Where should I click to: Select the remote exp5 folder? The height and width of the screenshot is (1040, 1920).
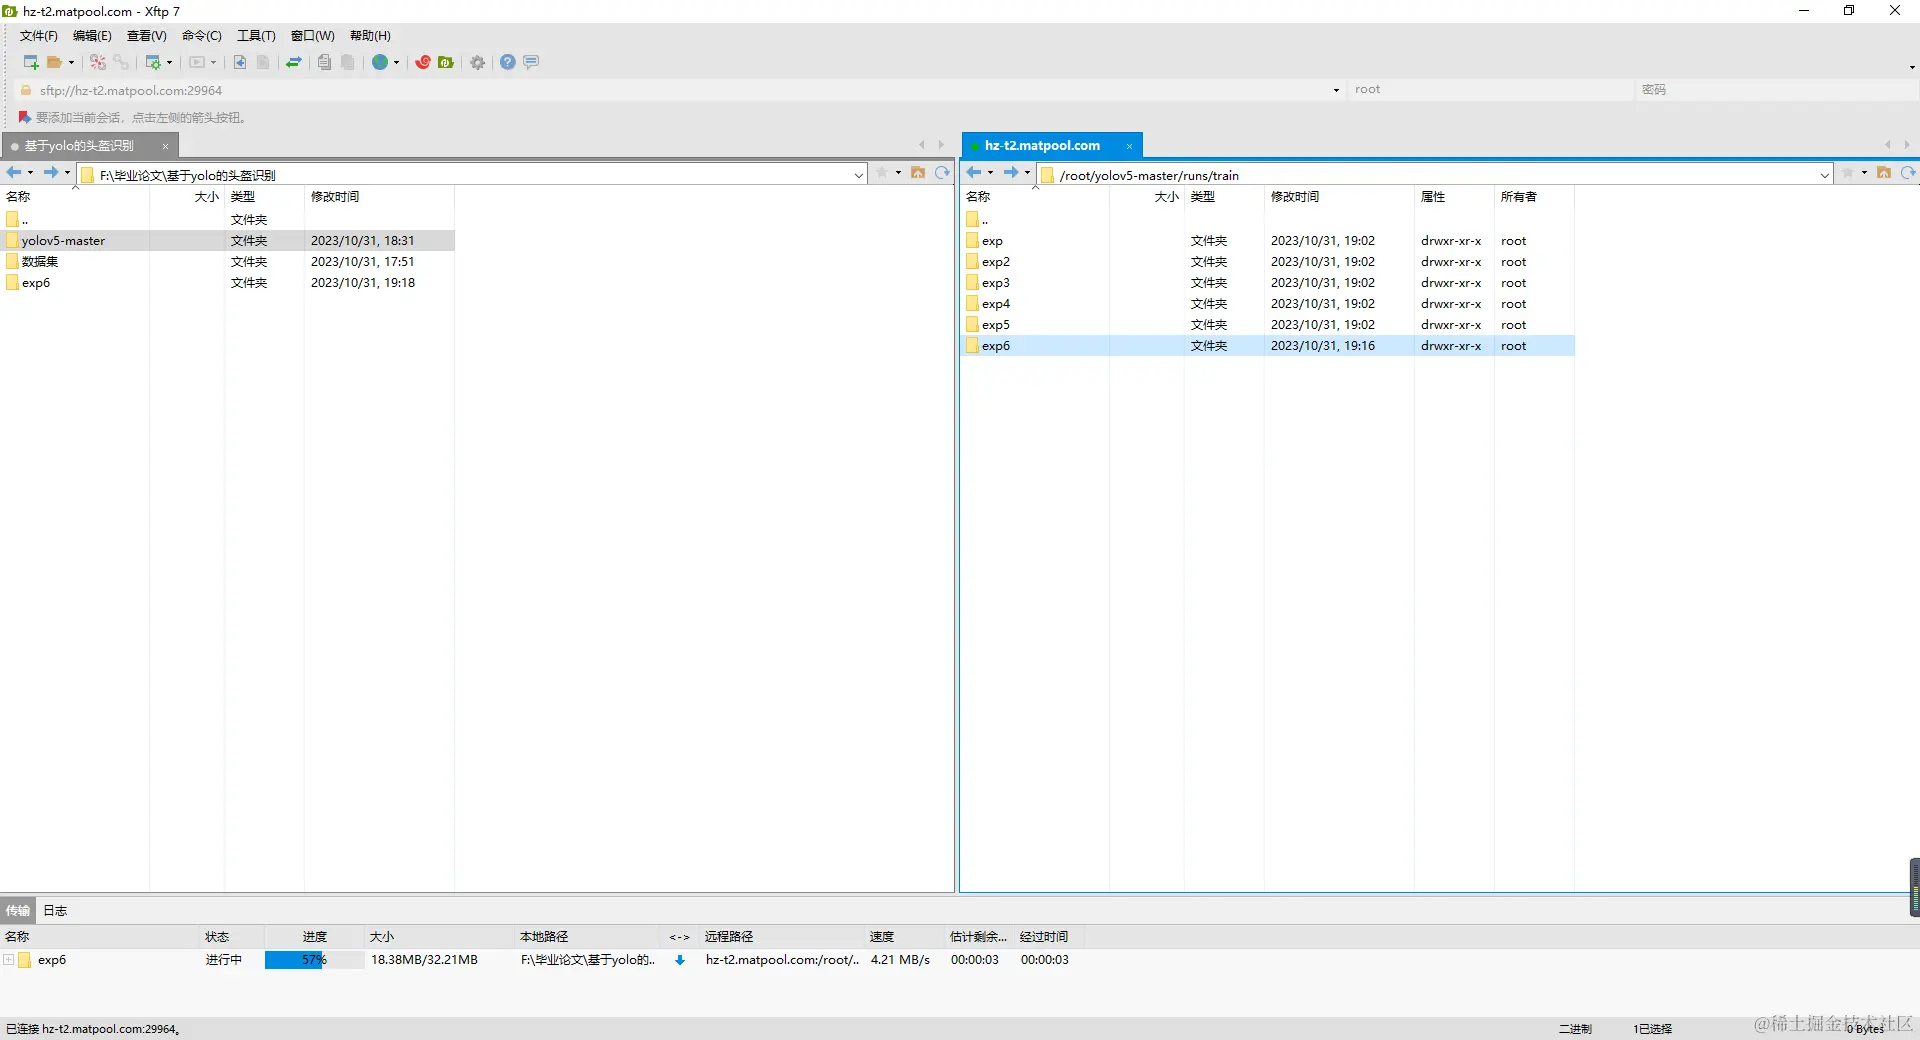1268,325
